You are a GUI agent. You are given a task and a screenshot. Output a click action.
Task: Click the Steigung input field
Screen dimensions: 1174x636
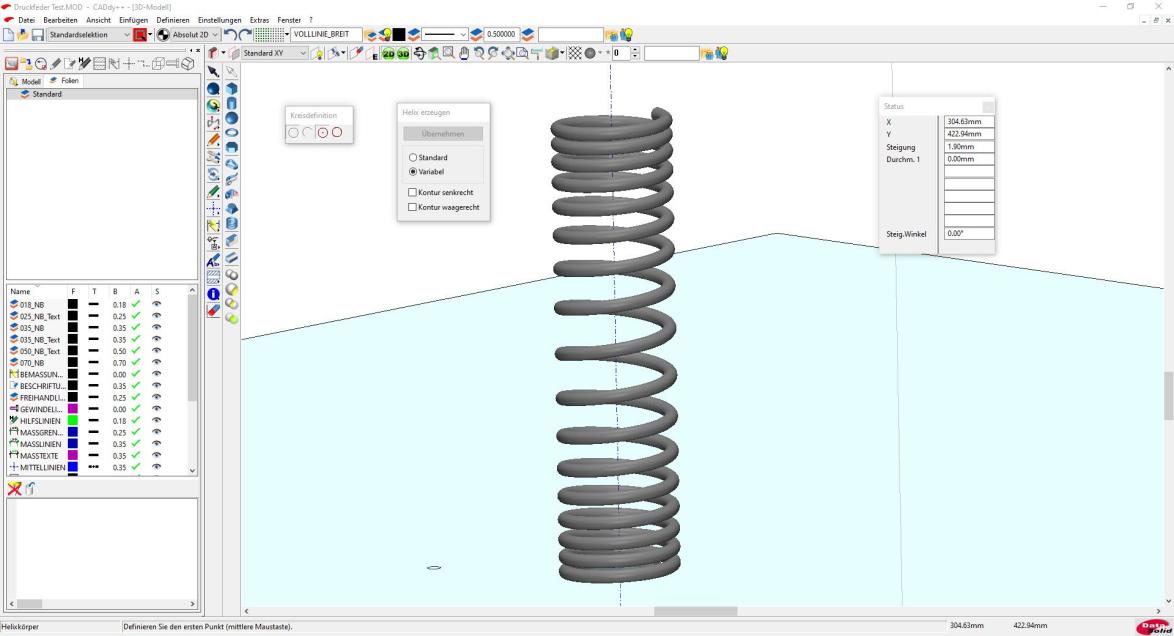(x=969, y=147)
